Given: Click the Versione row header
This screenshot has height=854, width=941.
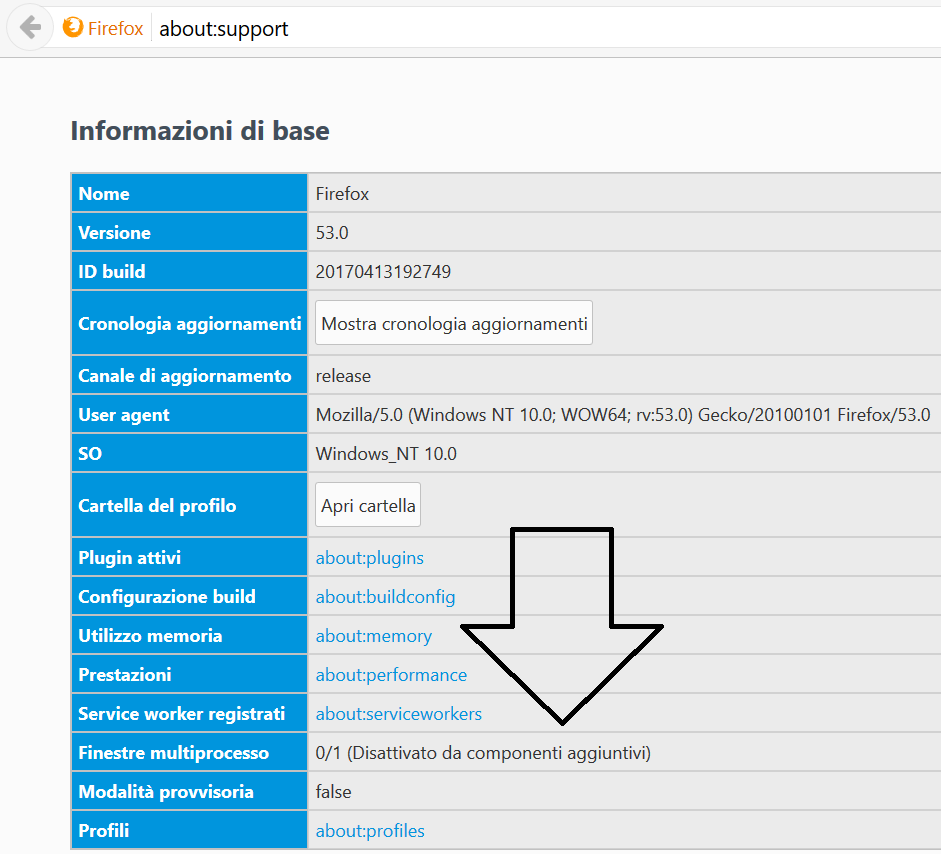Looking at the screenshot, I should pyautogui.click(x=189, y=232).
